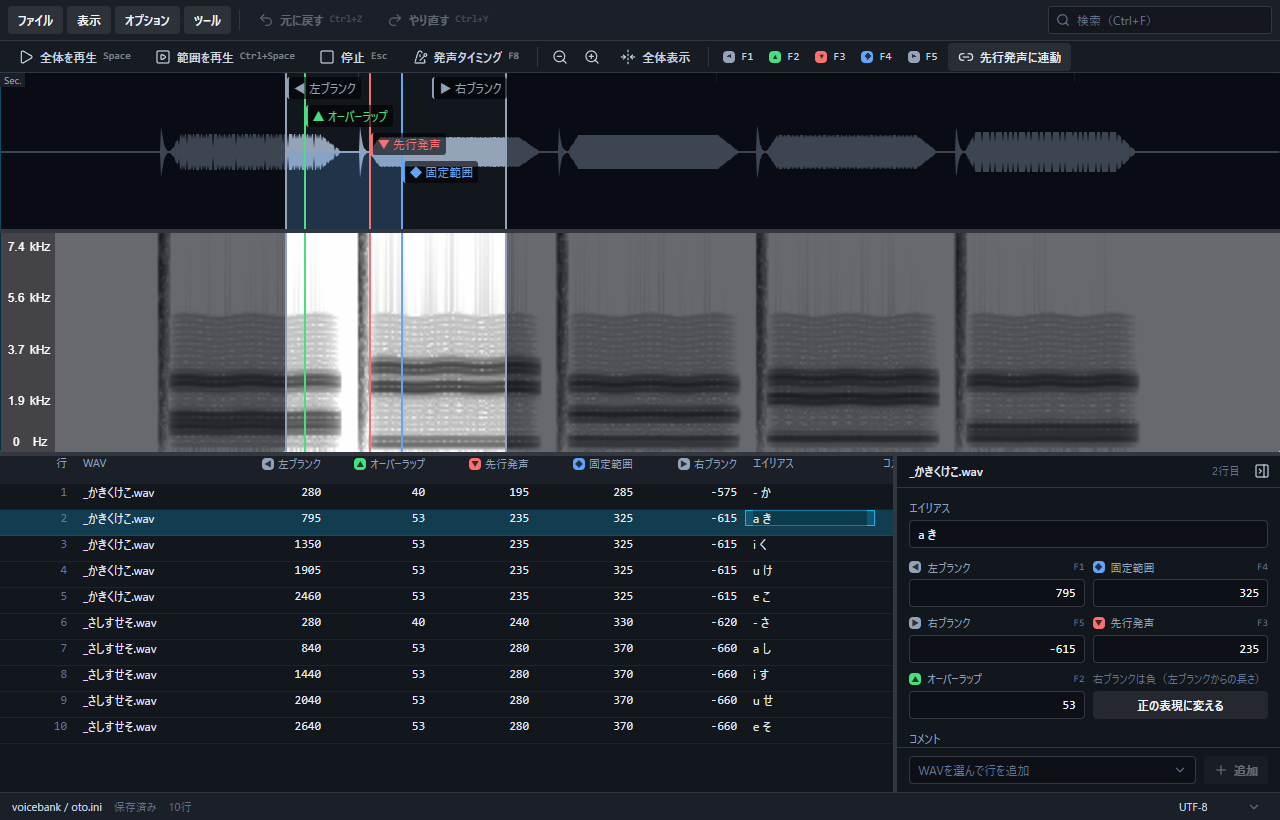
Task: Click the 右ブランク marker on waveform
Action: coord(470,88)
